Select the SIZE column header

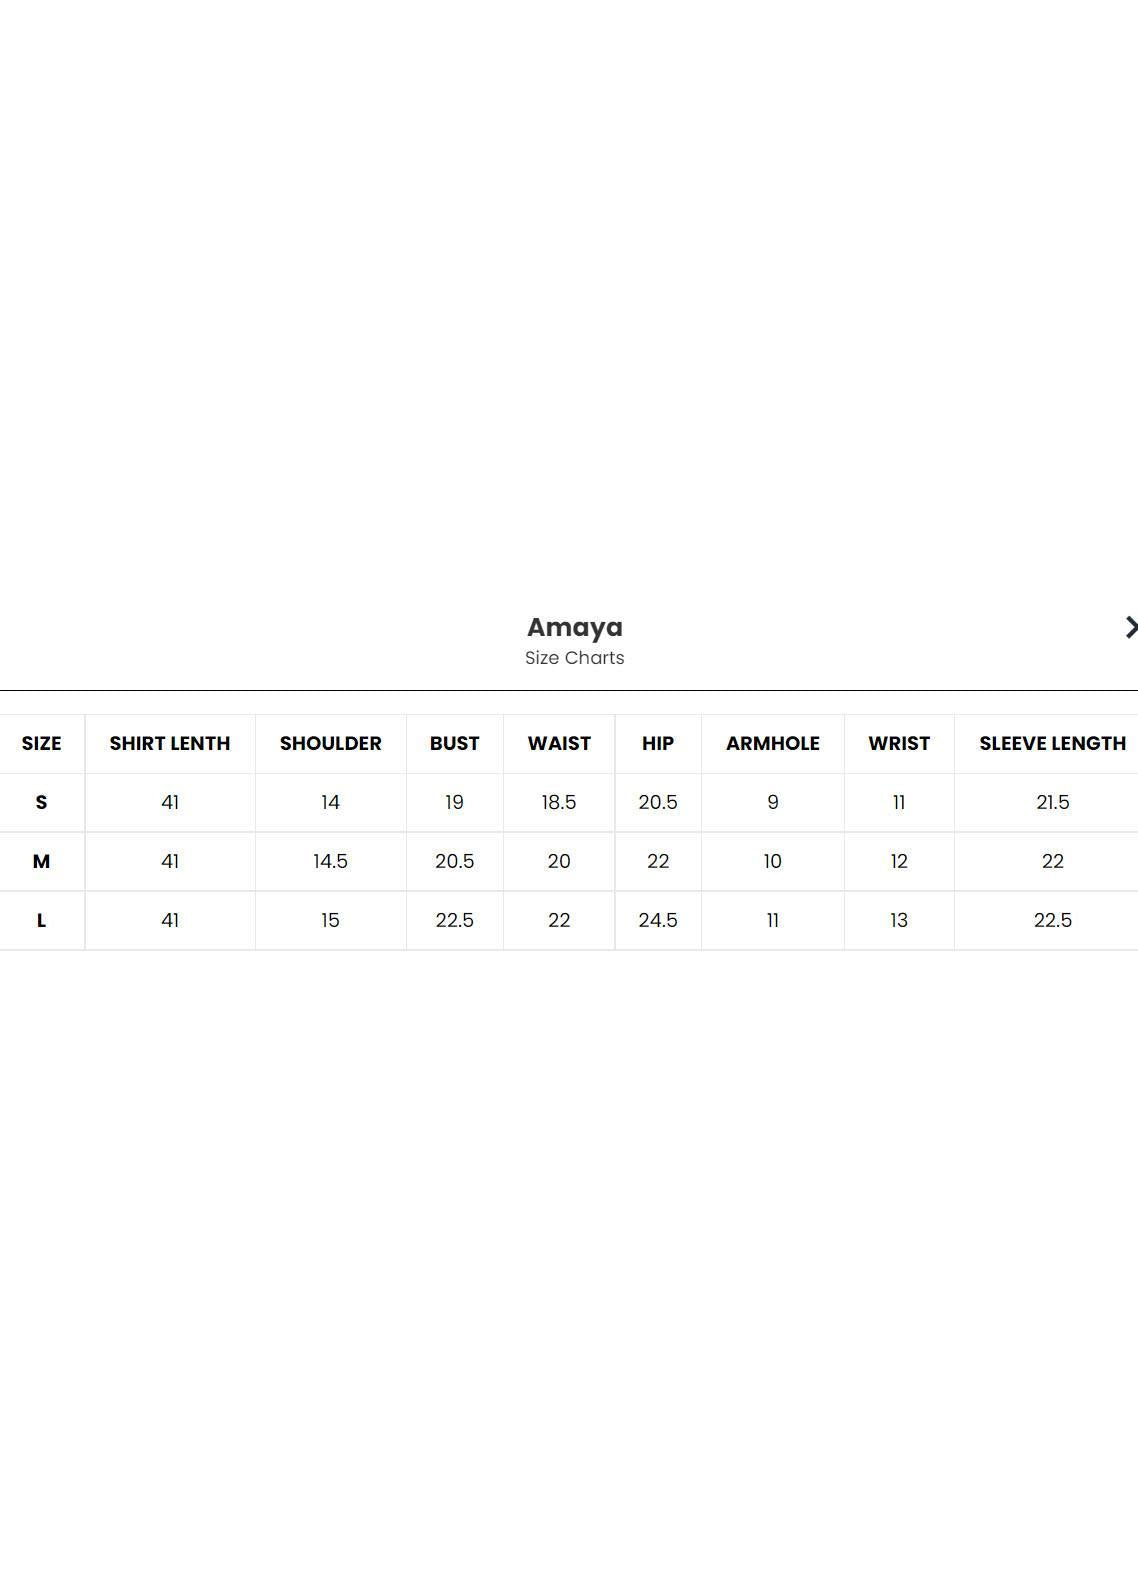pos(41,743)
